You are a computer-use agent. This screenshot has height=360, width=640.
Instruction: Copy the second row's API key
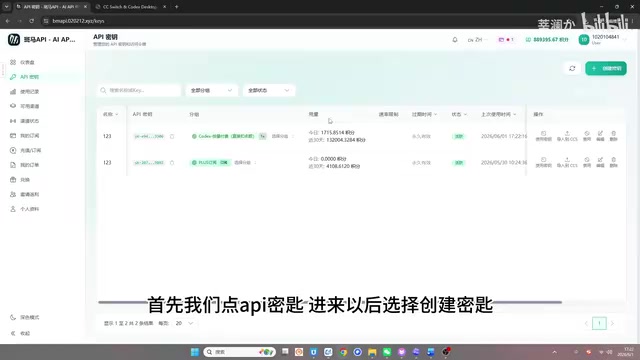(x=172, y=162)
